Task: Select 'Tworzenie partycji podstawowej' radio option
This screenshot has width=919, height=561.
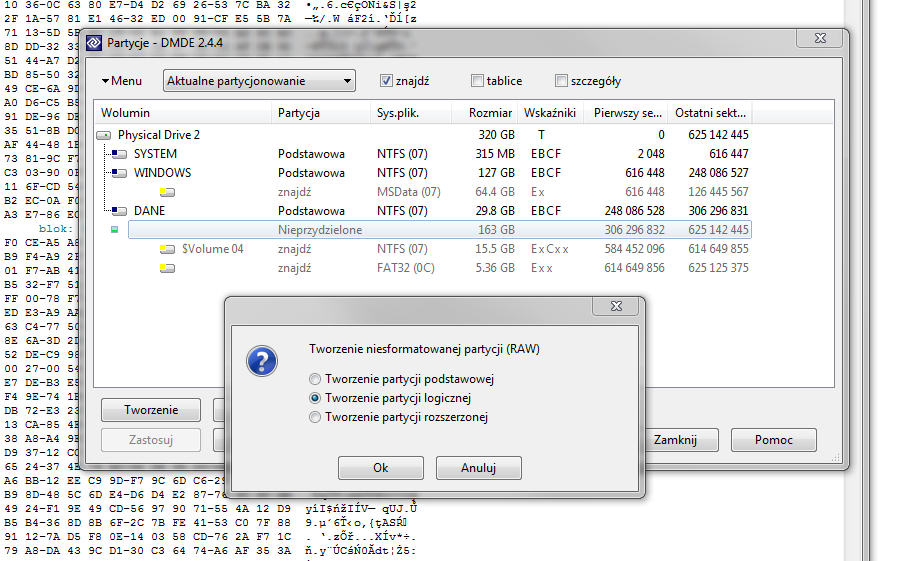Action: 315,379
